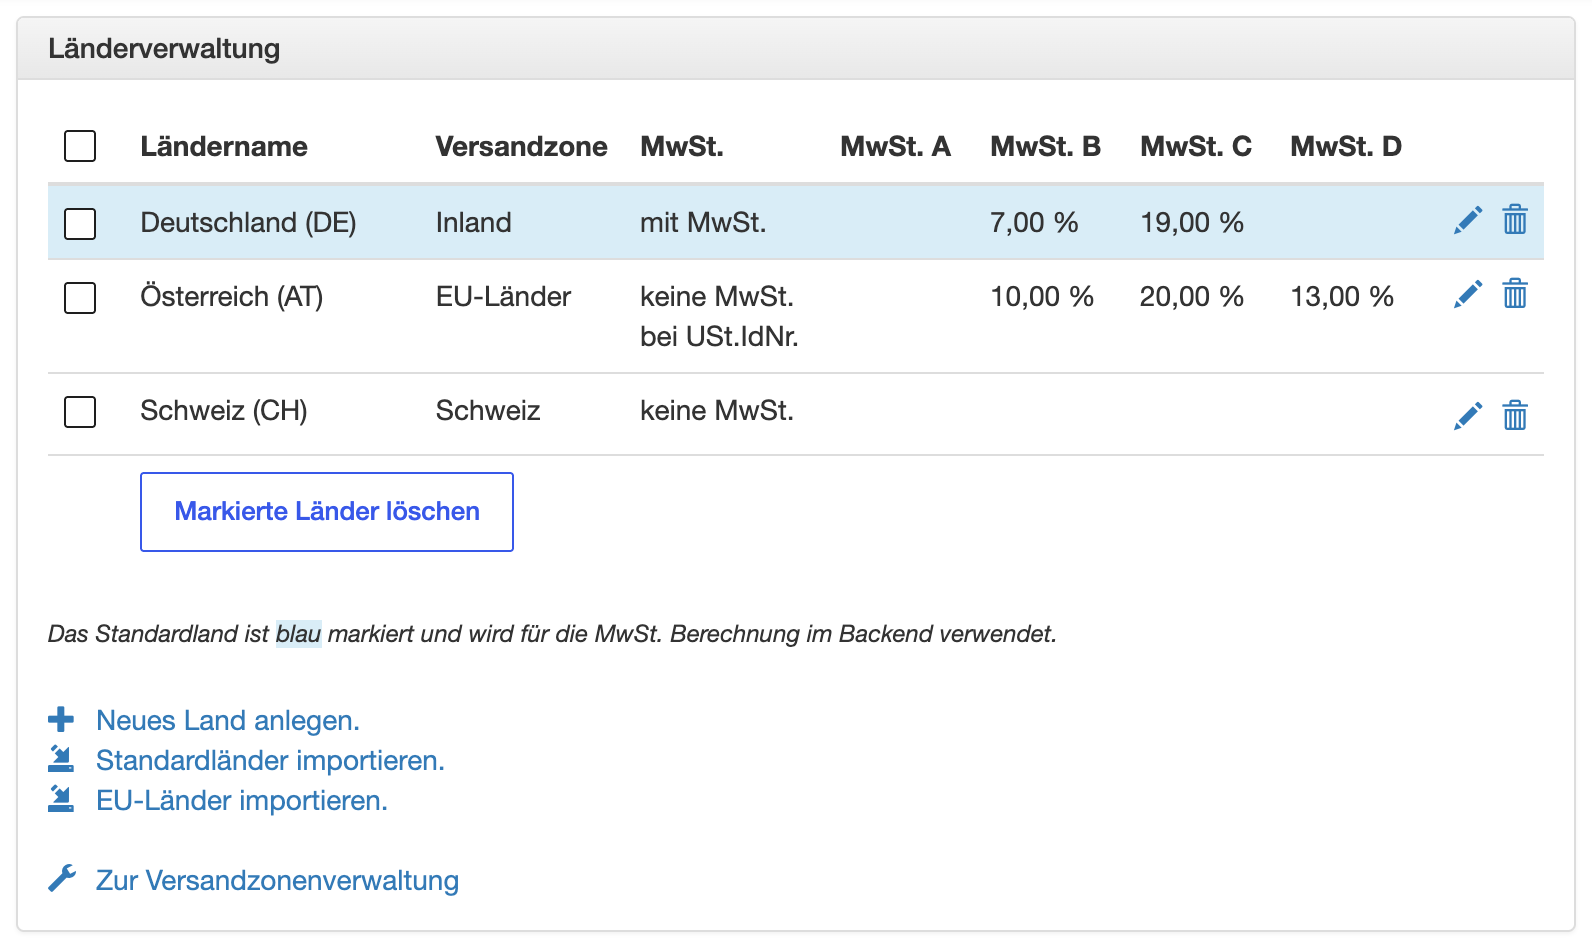Select Deutschland (DE) country name
1592x948 pixels.
tap(248, 222)
